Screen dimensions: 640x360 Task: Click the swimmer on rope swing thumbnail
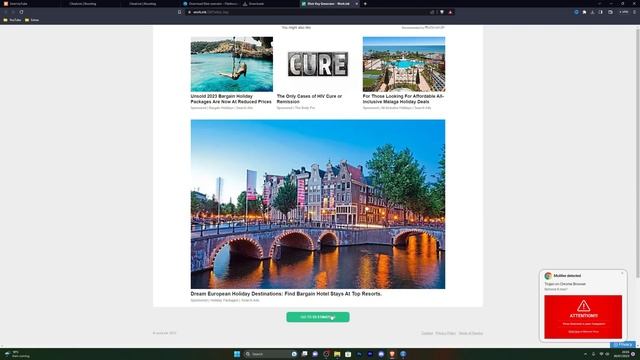[232, 64]
